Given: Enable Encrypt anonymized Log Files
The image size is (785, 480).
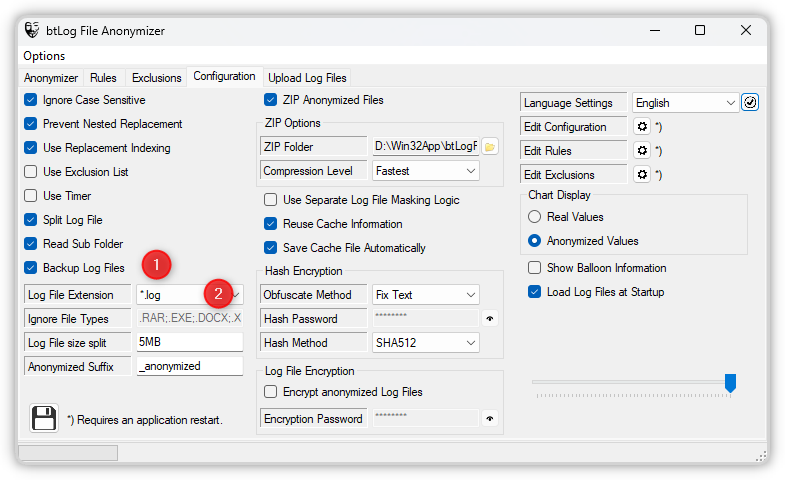Looking at the screenshot, I should [x=271, y=392].
